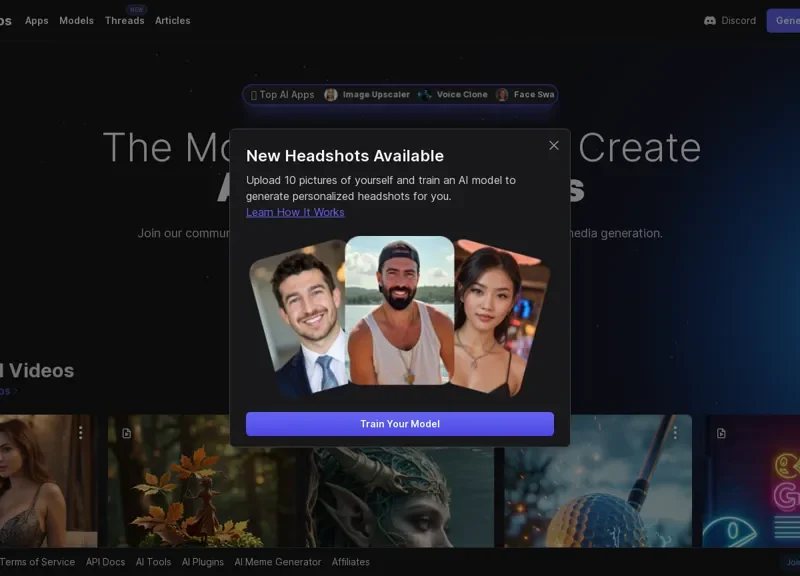Open the API Docs footer link

click(x=105, y=562)
